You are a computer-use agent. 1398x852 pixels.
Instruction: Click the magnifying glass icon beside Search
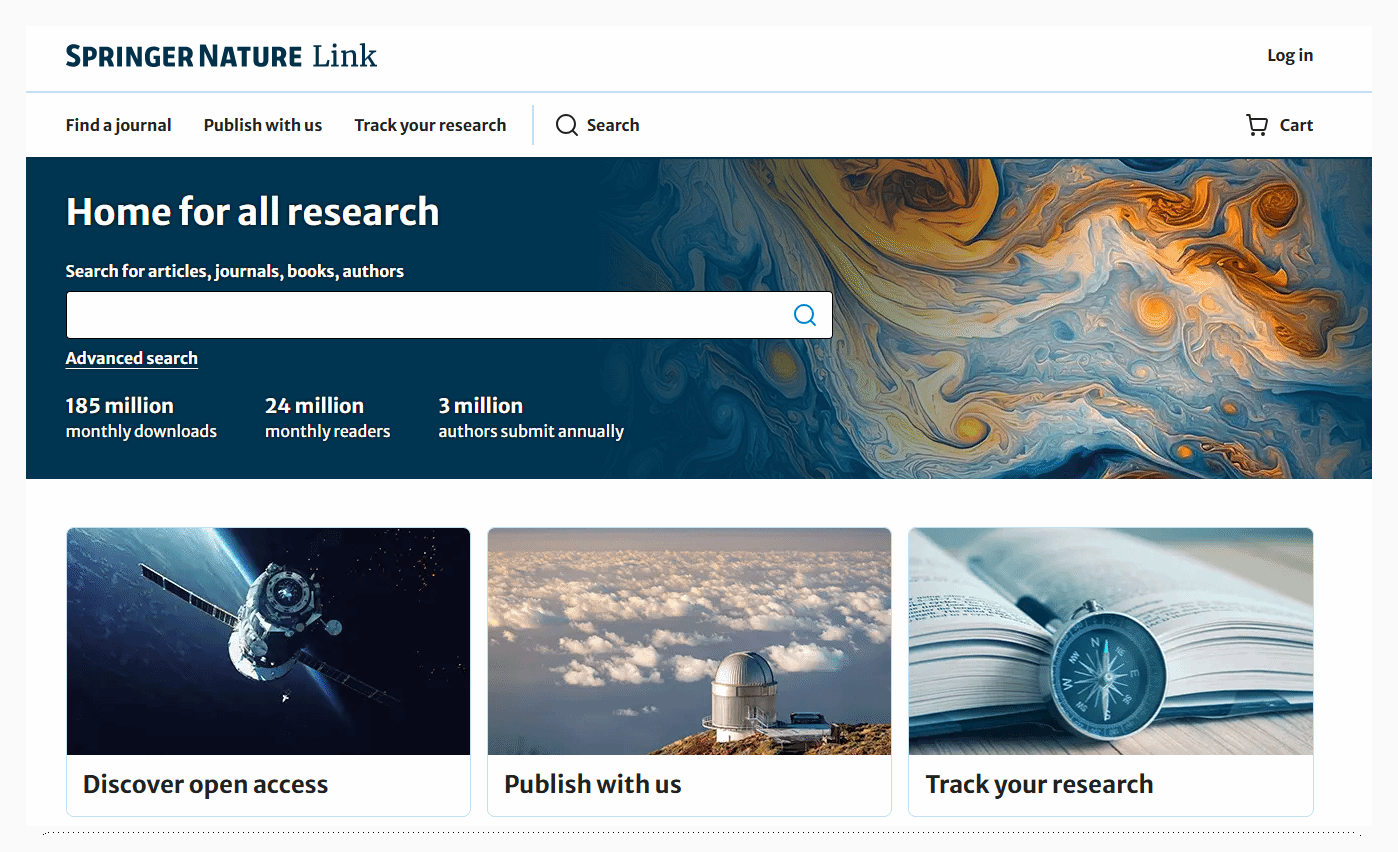[567, 125]
